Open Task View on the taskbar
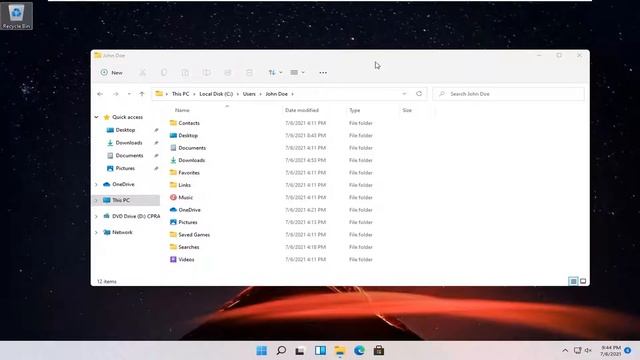Image resolution: width=640 pixels, height=360 pixels. click(x=300, y=351)
